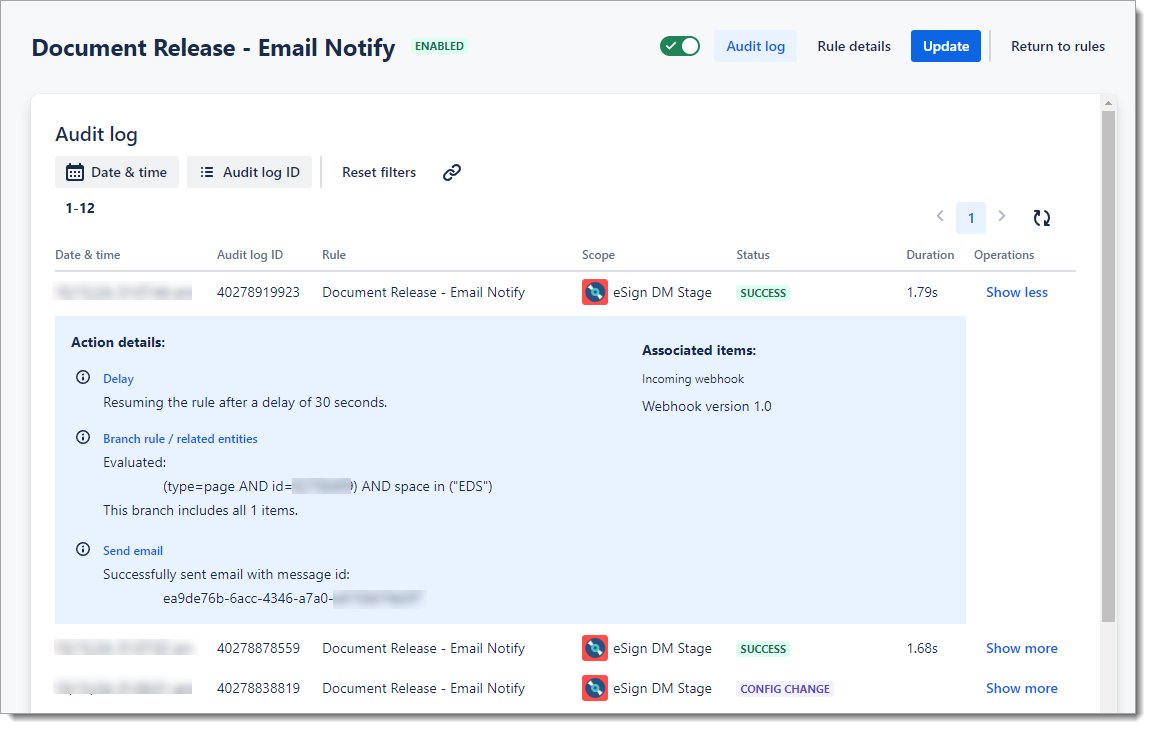Click the blue Update button
The width and height of the screenshot is (1151, 729).
945,46
